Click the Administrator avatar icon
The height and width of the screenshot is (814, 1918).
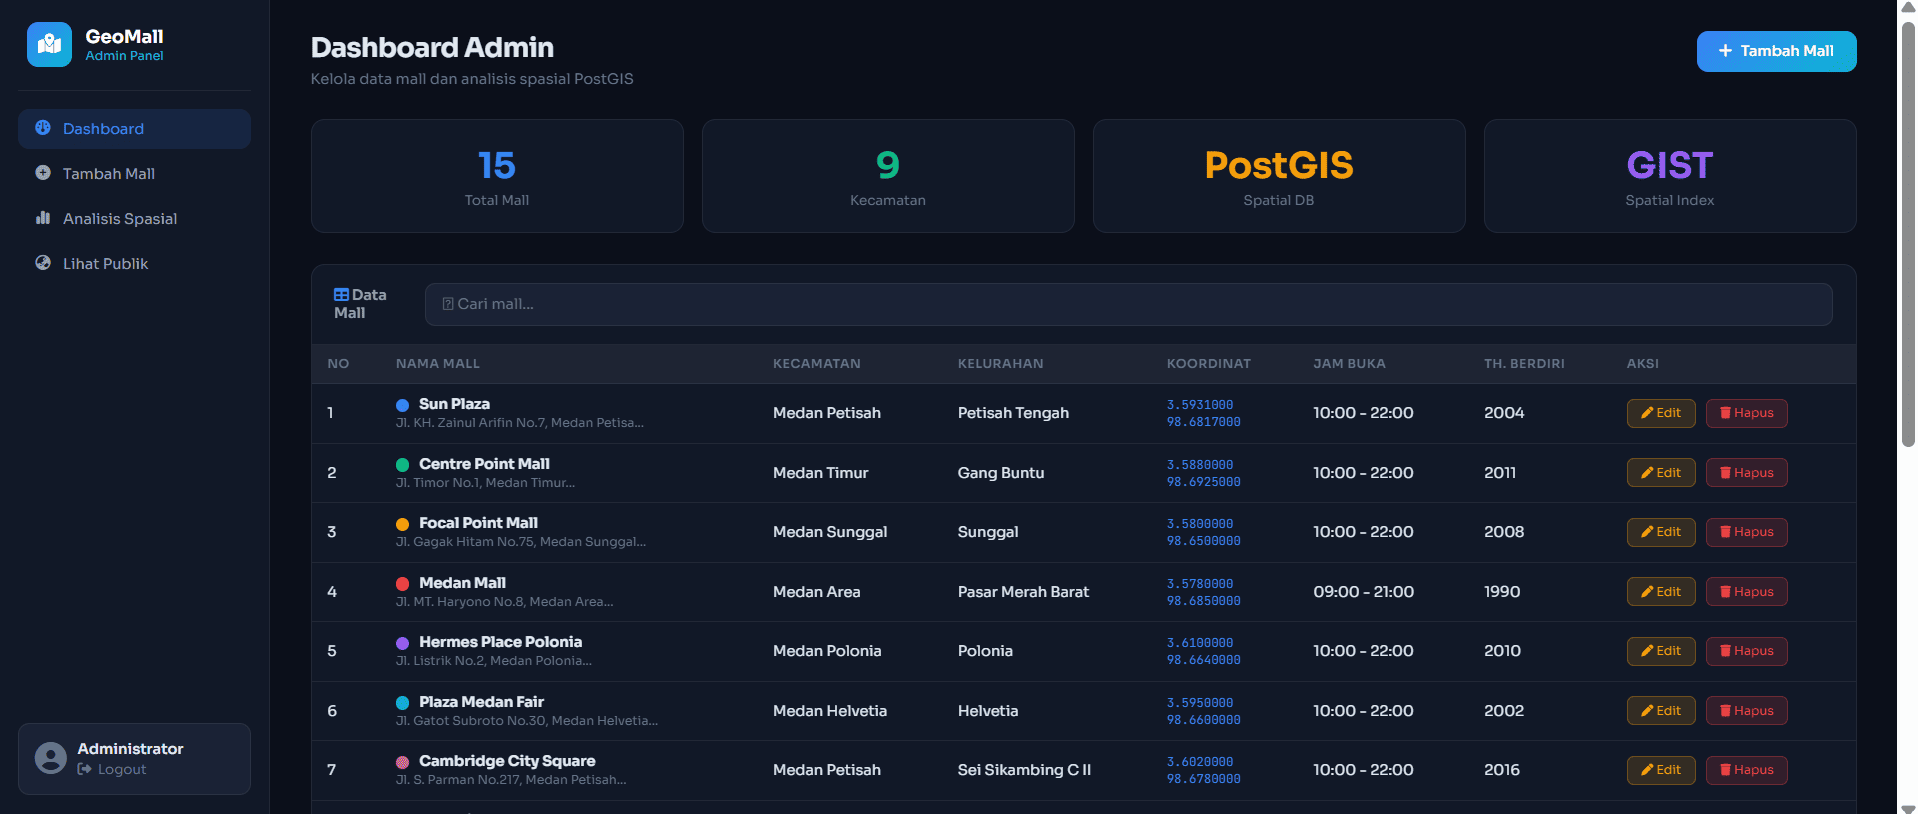[51, 758]
